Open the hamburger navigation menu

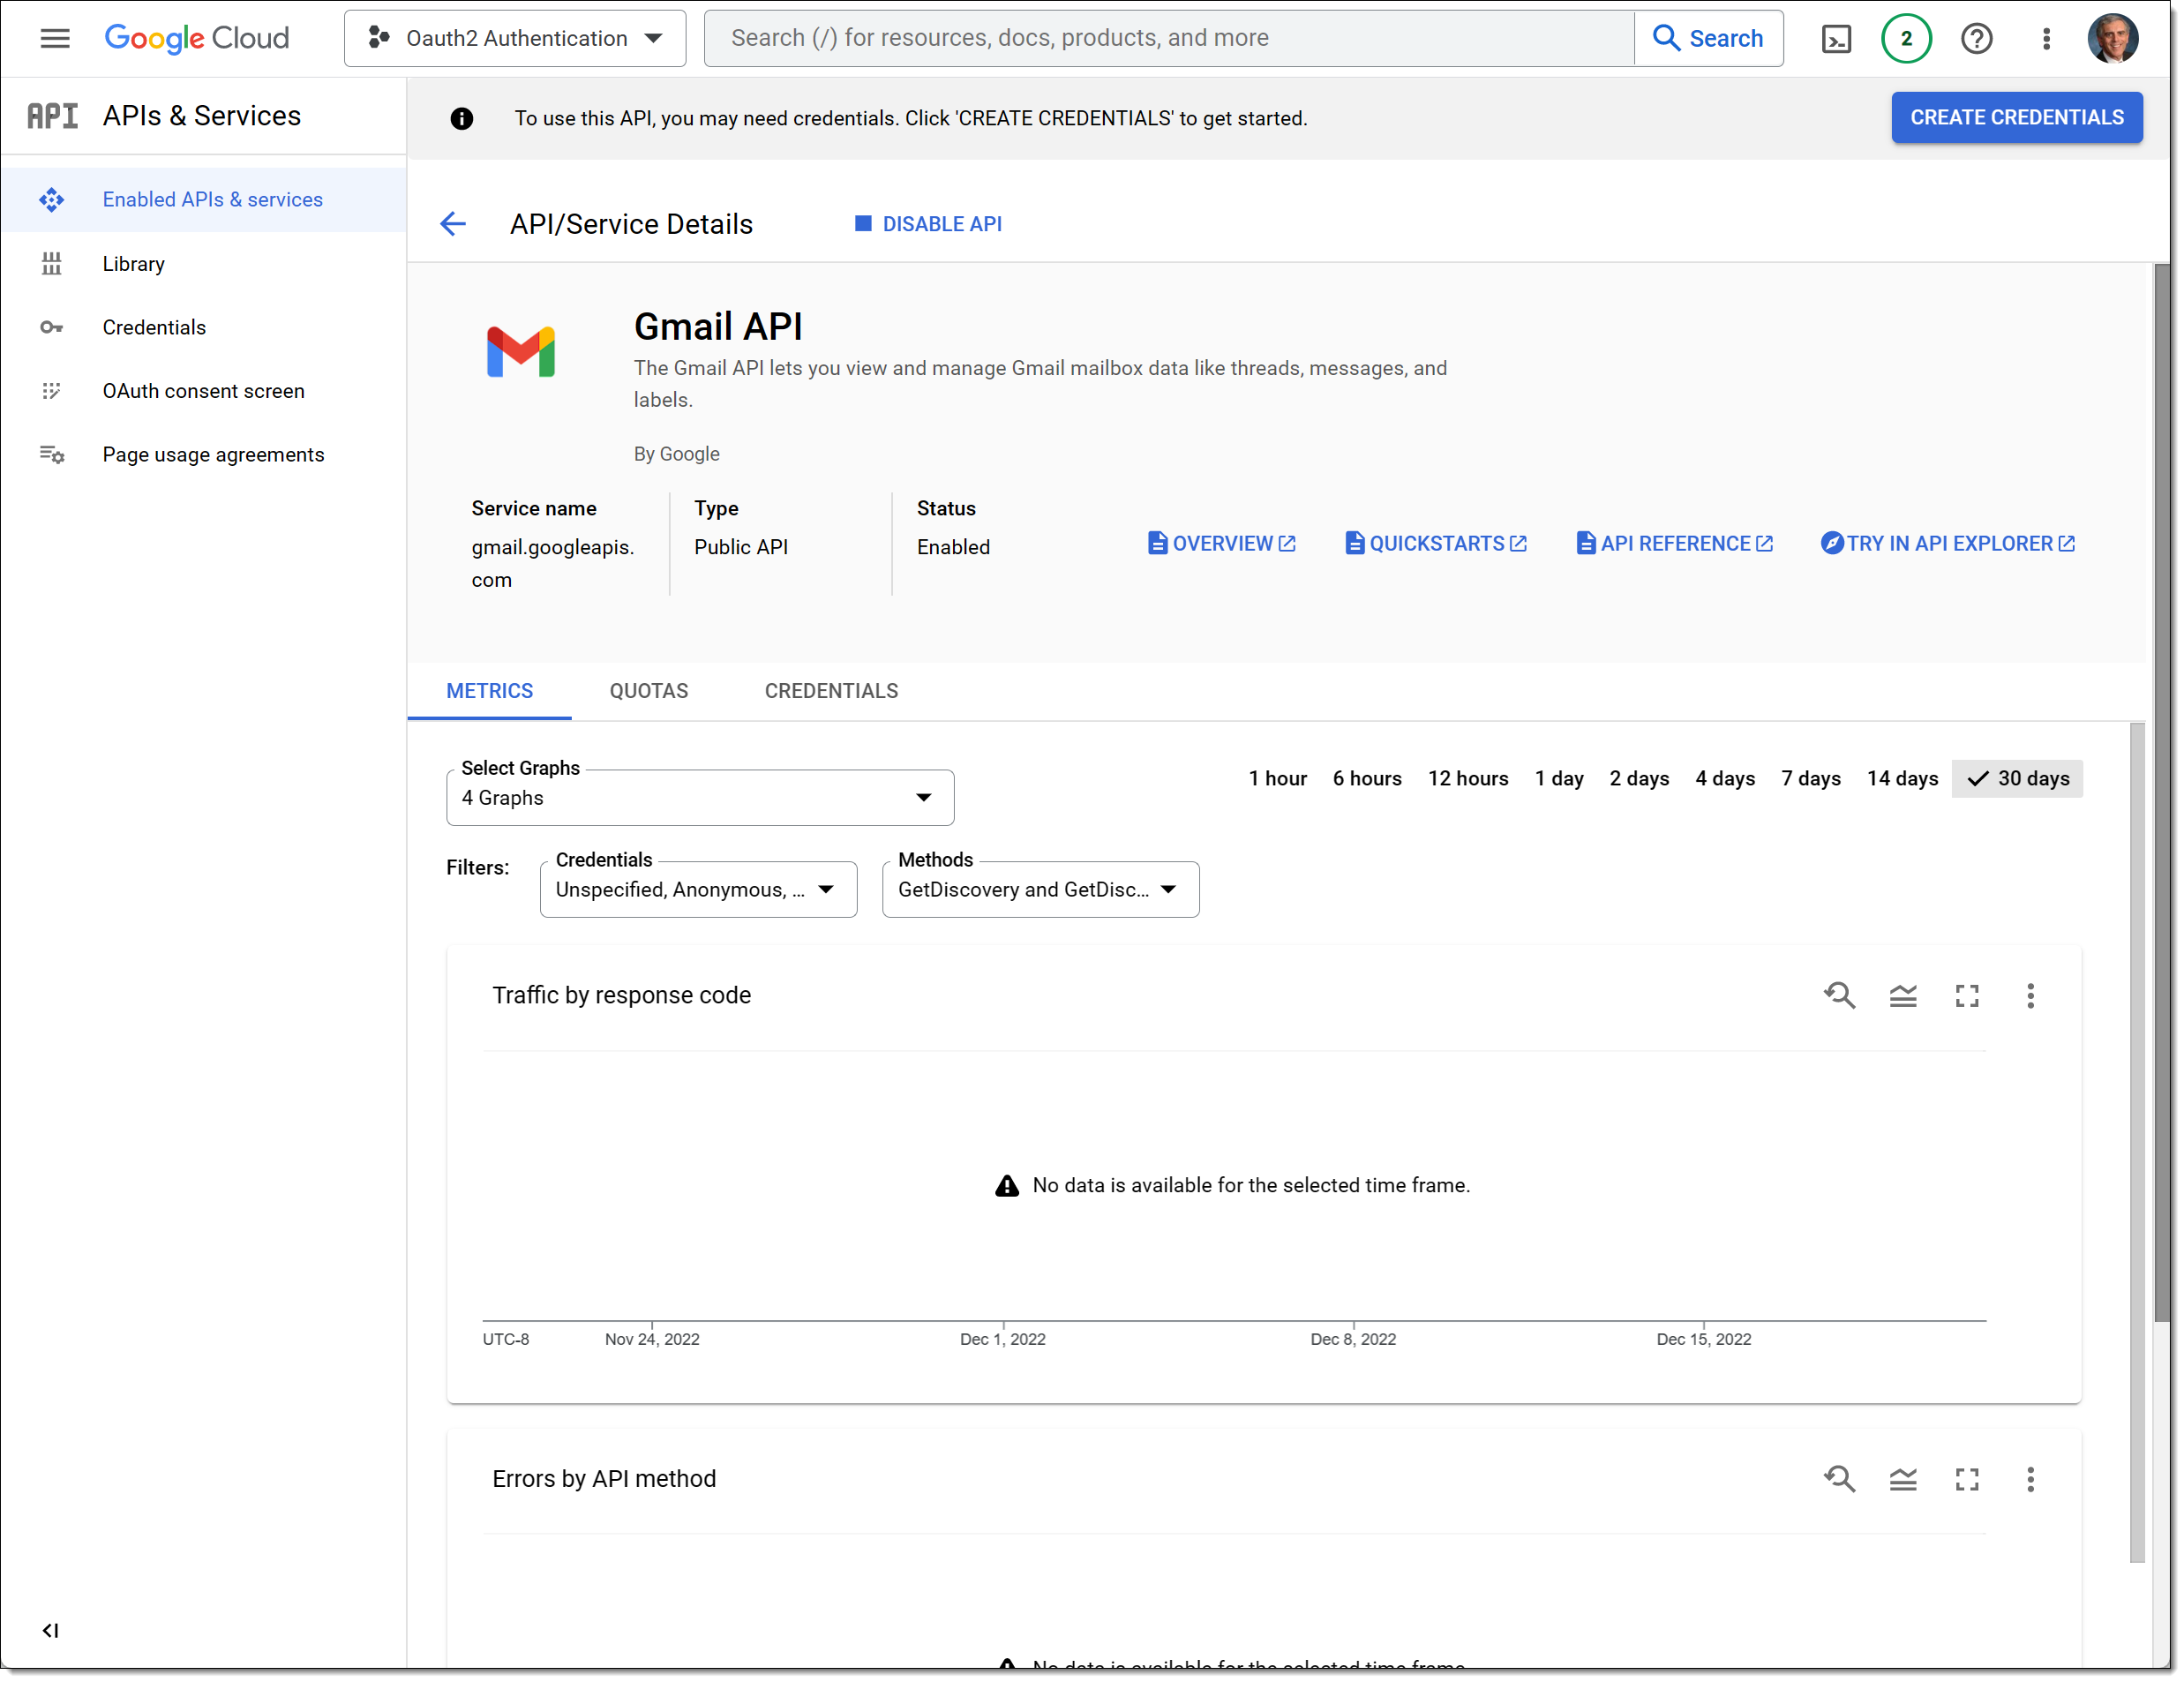[x=55, y=38]
